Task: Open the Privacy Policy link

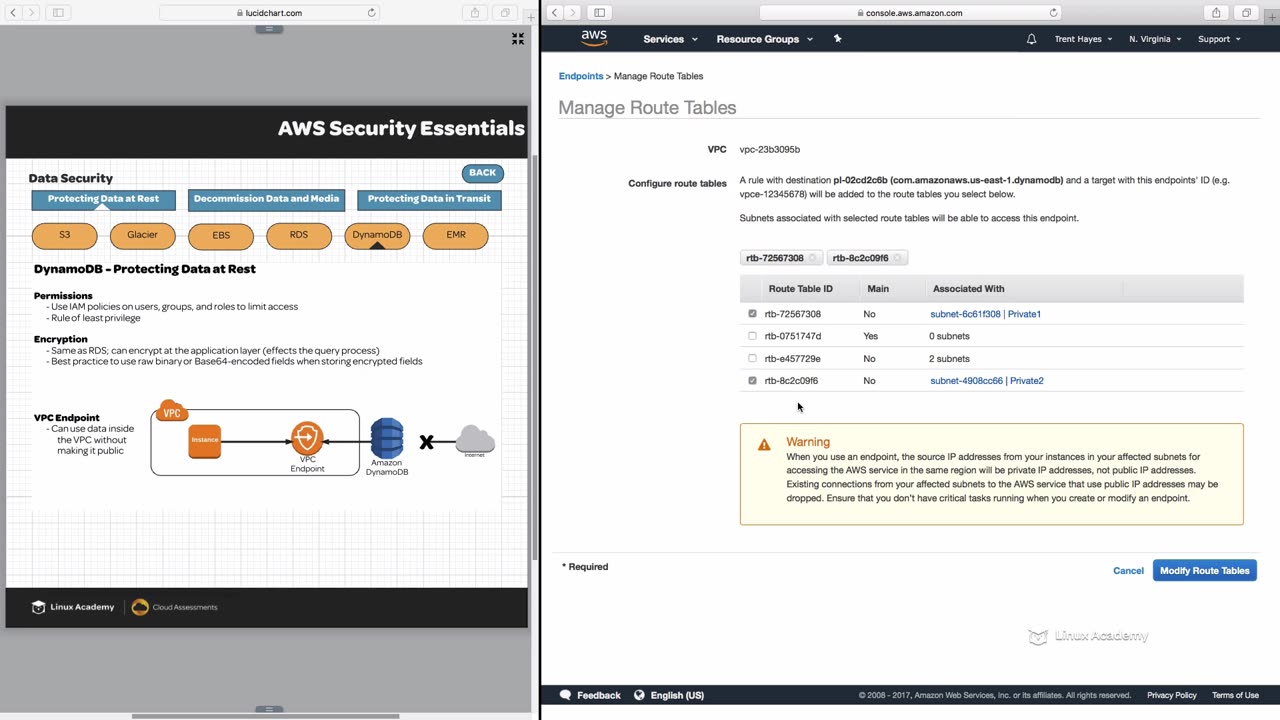Action: 1171,695
